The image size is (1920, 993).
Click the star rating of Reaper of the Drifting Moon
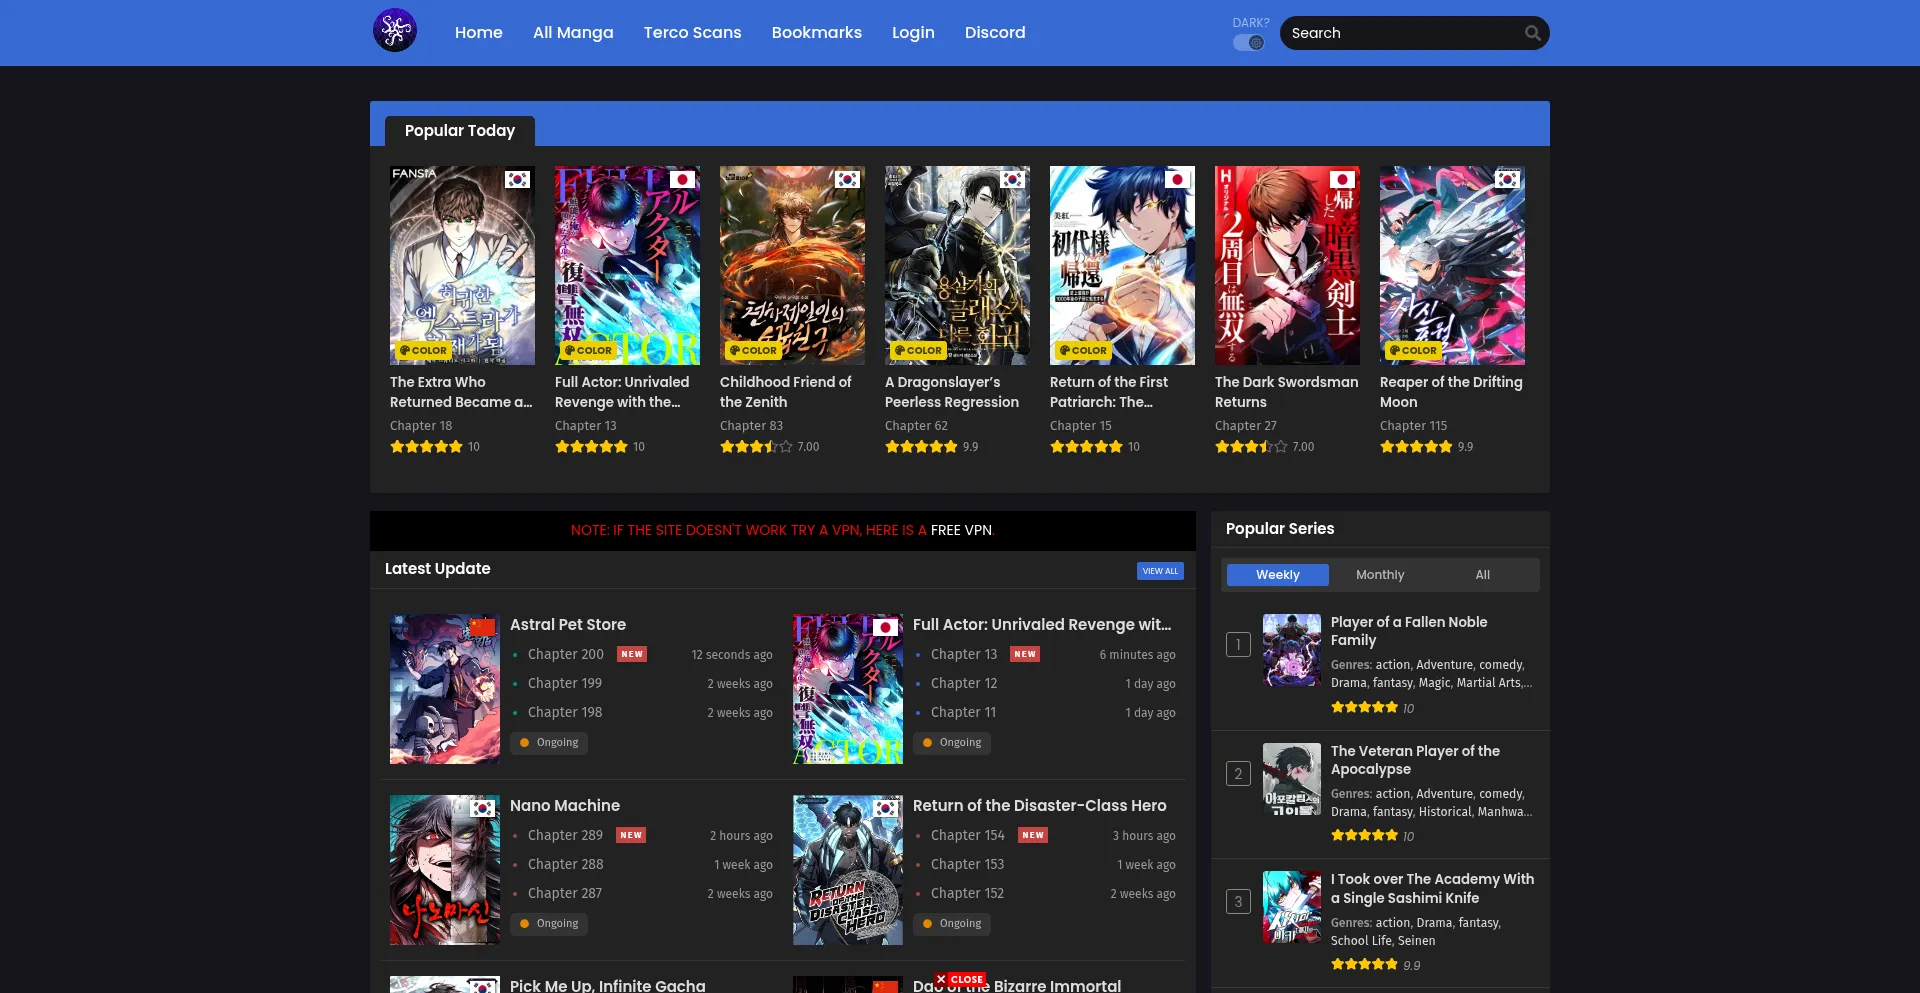point(1416,447)
